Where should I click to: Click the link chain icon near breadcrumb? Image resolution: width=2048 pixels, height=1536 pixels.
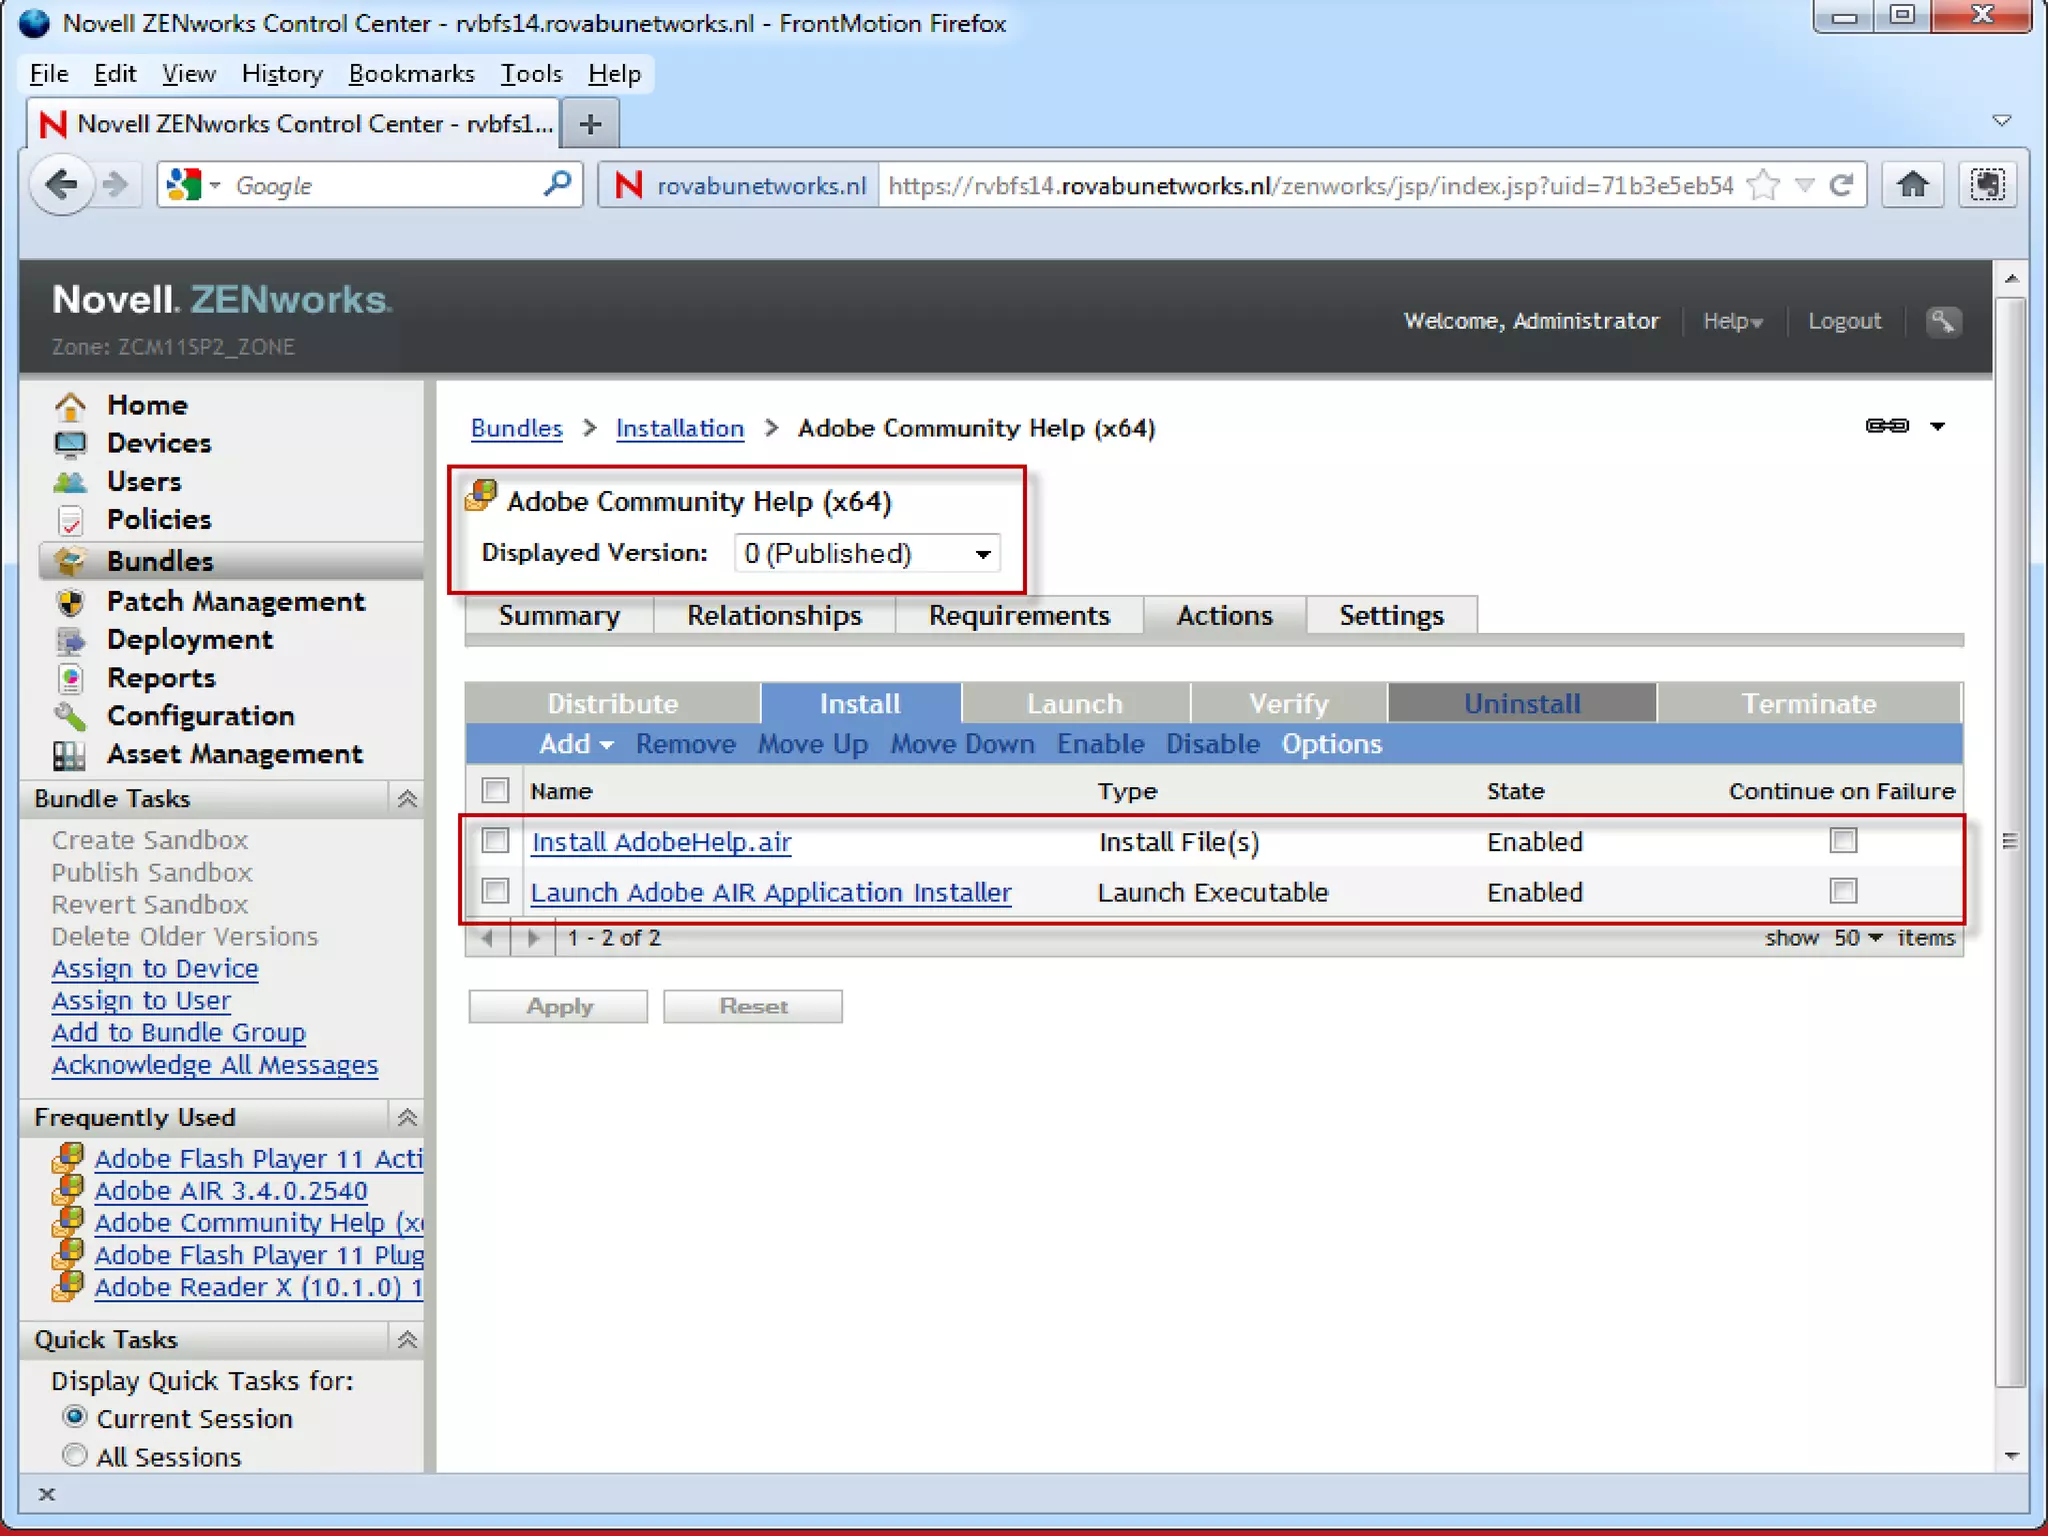[x=1887, y=426]
